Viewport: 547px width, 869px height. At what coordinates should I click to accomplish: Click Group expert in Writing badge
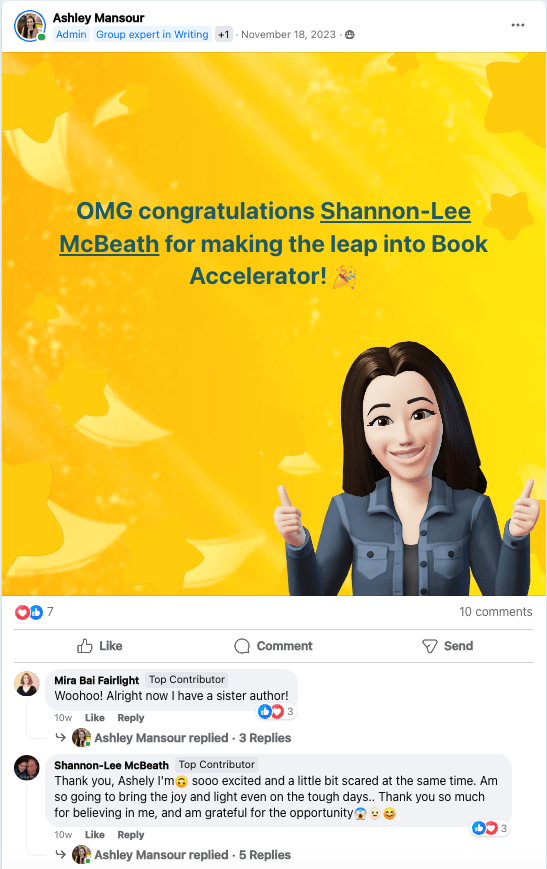point(152,34)
